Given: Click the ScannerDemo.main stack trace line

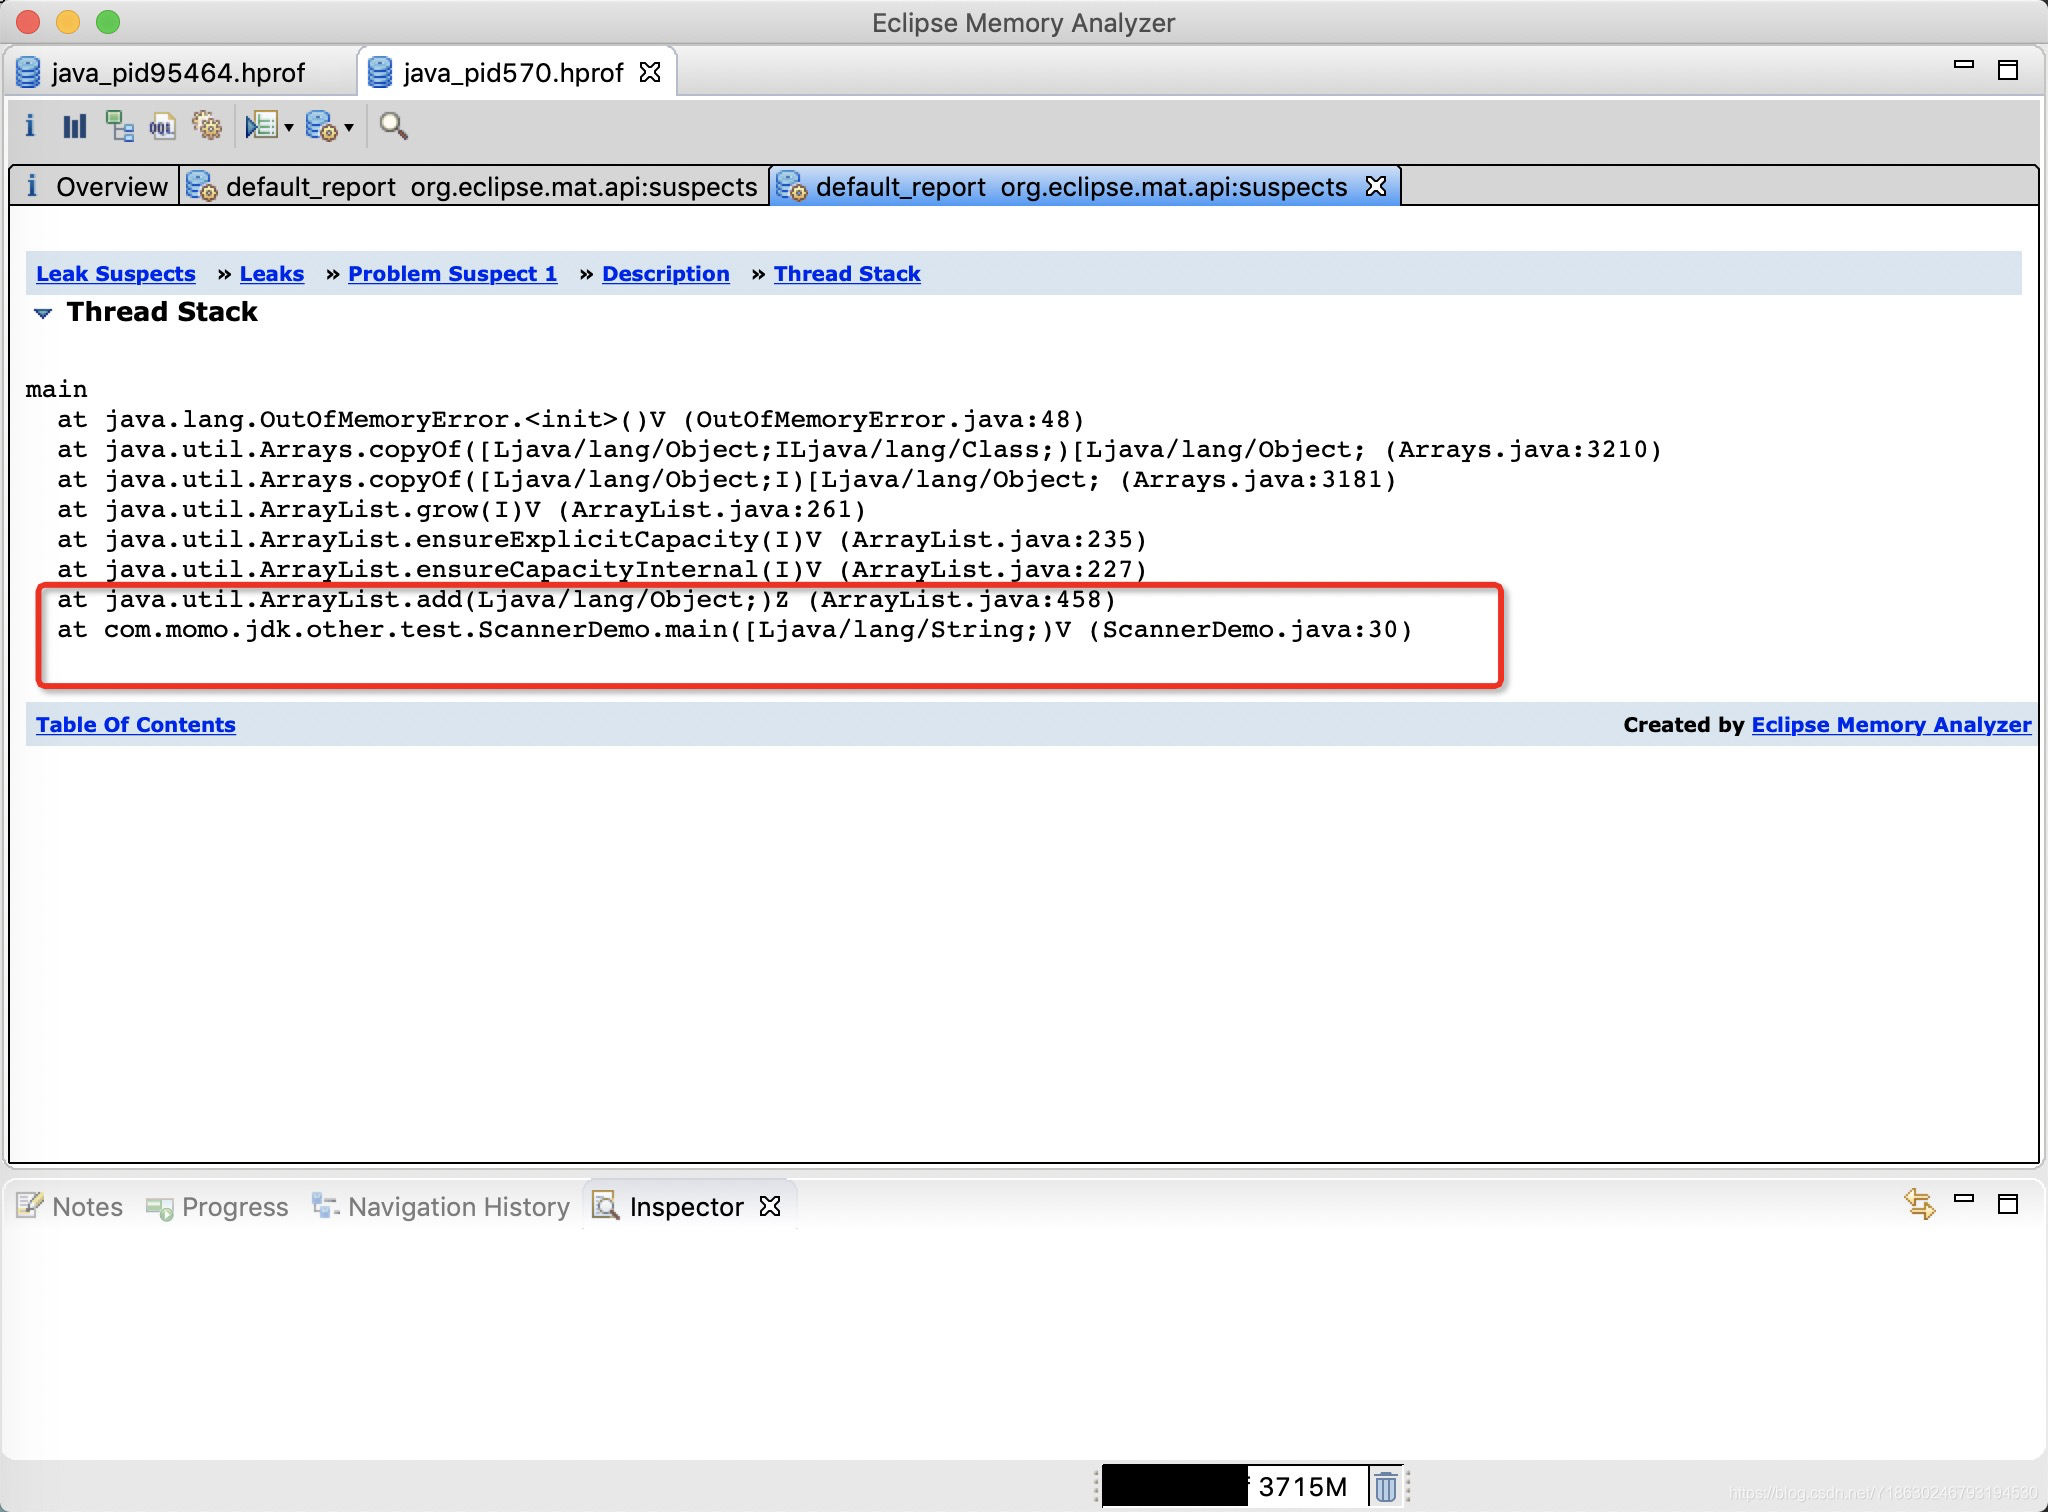Looking at the screenshot, I should pyautogui.click(x=735, y=630).
